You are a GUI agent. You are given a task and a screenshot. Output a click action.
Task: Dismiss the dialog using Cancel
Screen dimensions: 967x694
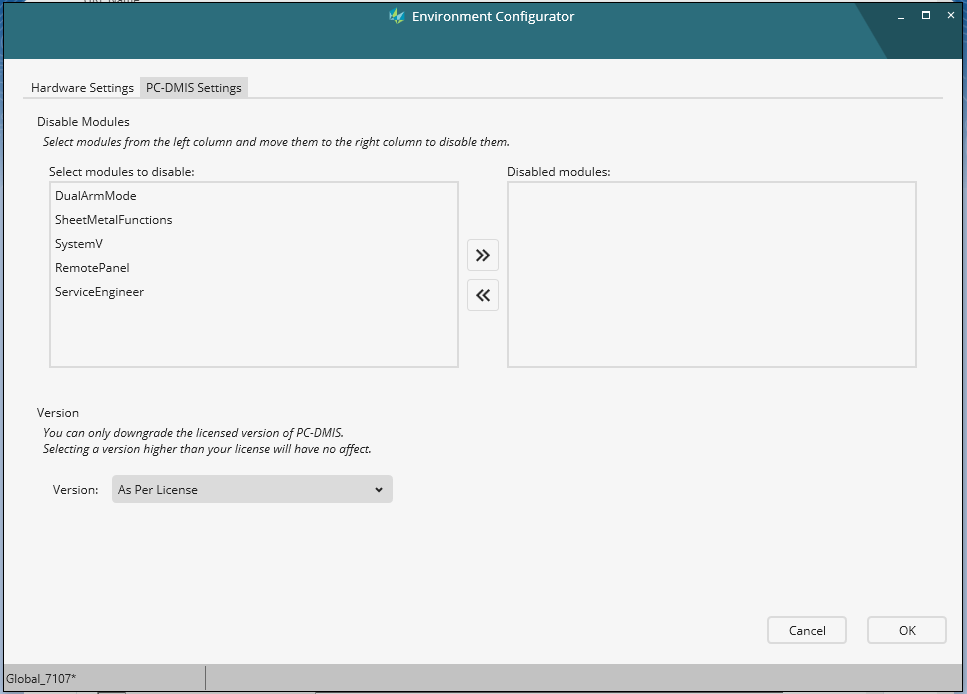click(806, 630)
